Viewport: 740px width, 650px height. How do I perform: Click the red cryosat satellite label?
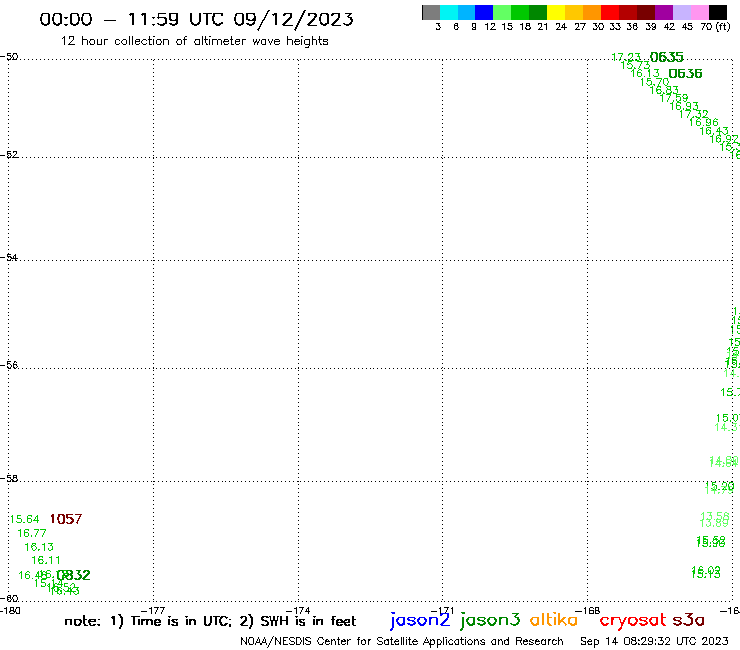coord(633,620)
